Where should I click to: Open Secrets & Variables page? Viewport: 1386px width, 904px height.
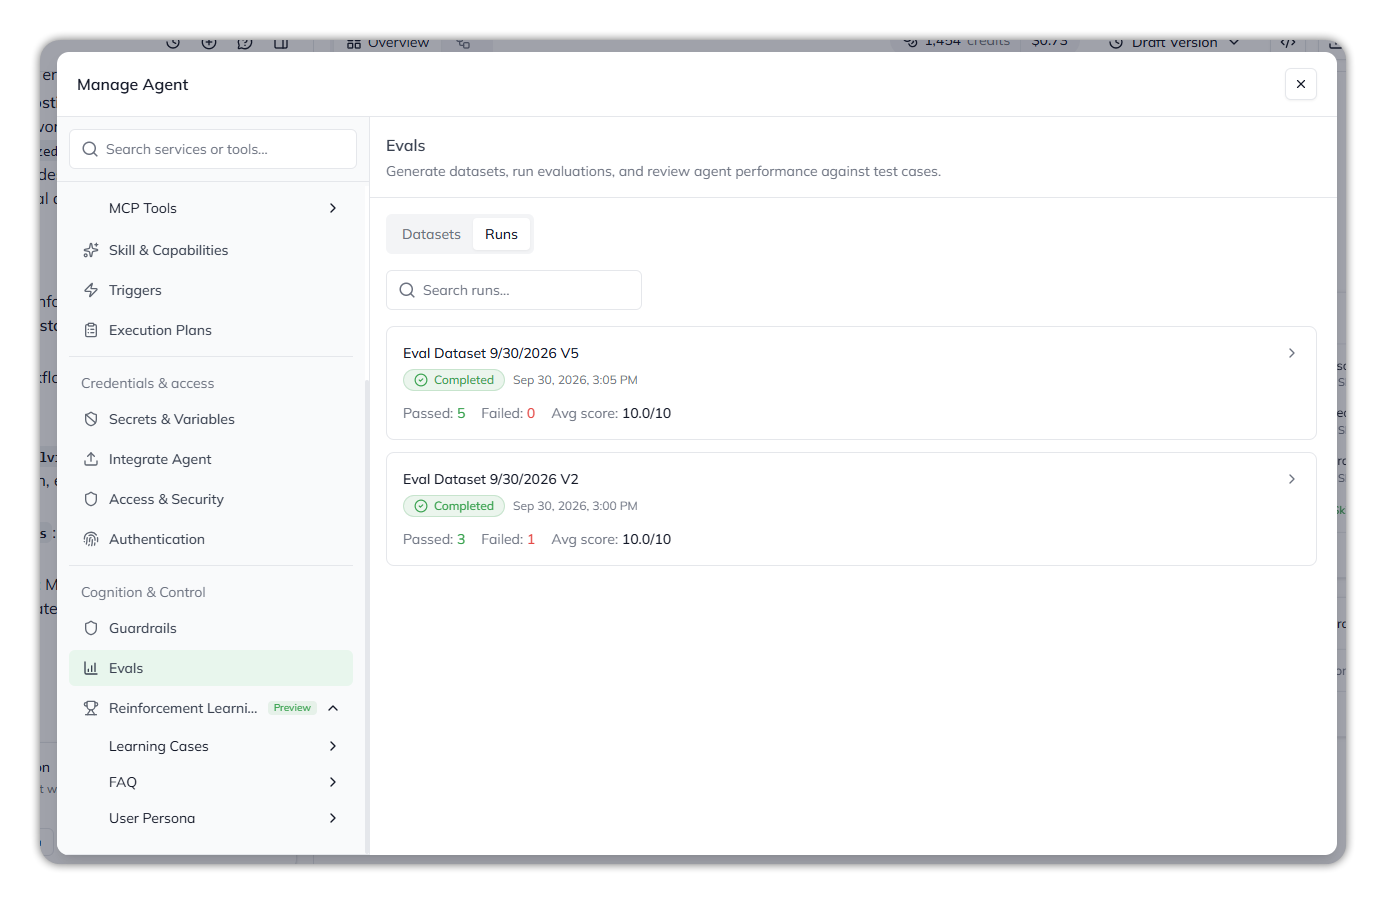click(x=211, y=419)
